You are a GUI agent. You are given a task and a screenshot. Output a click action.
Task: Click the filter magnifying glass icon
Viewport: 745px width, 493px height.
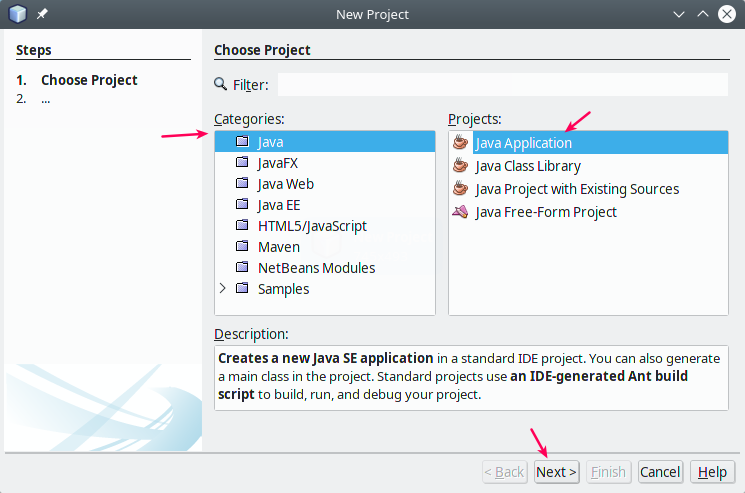[x=220, y=84]
